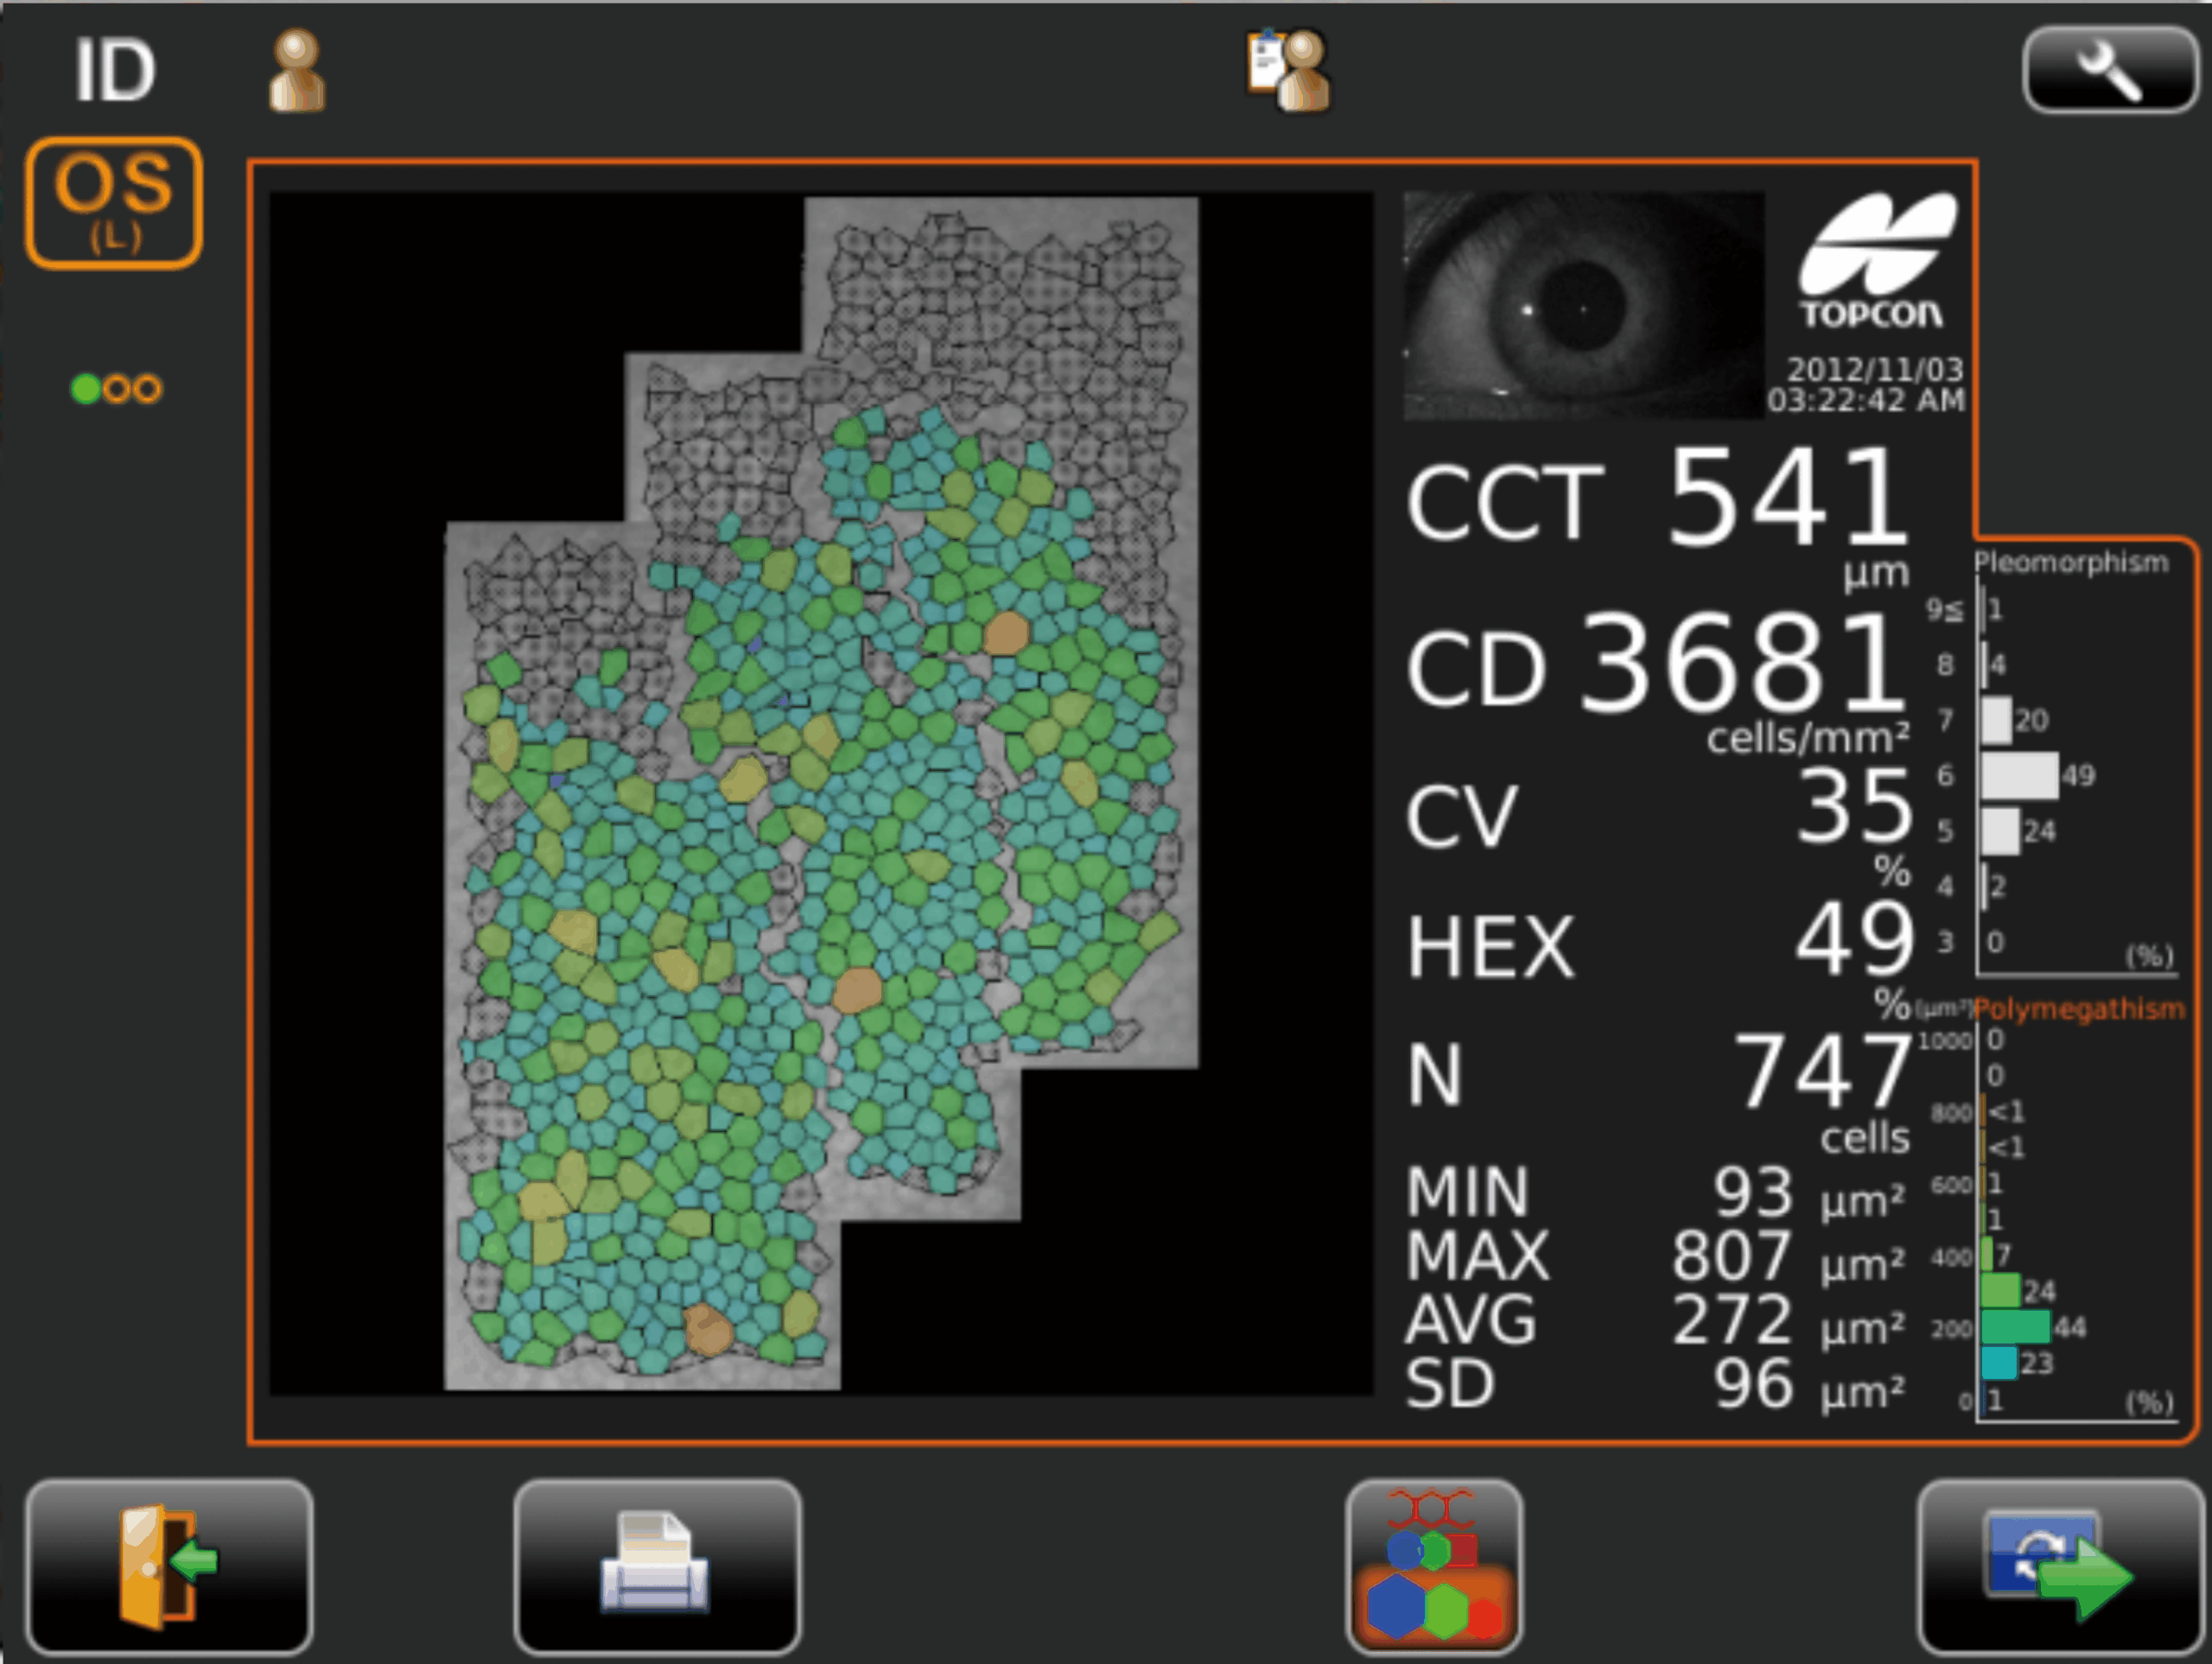Click the eye photo thumbnail
The width and height of the screenshot is (2212, 1664).
click(x=1583, y=305)
